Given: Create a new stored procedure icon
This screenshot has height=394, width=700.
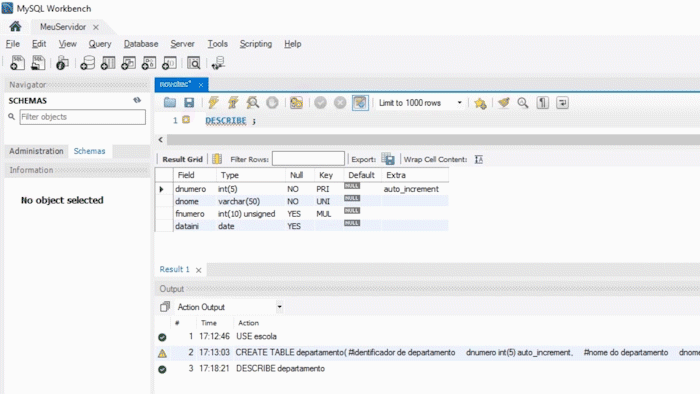Looking at the screenshot, I should point(149,63).
